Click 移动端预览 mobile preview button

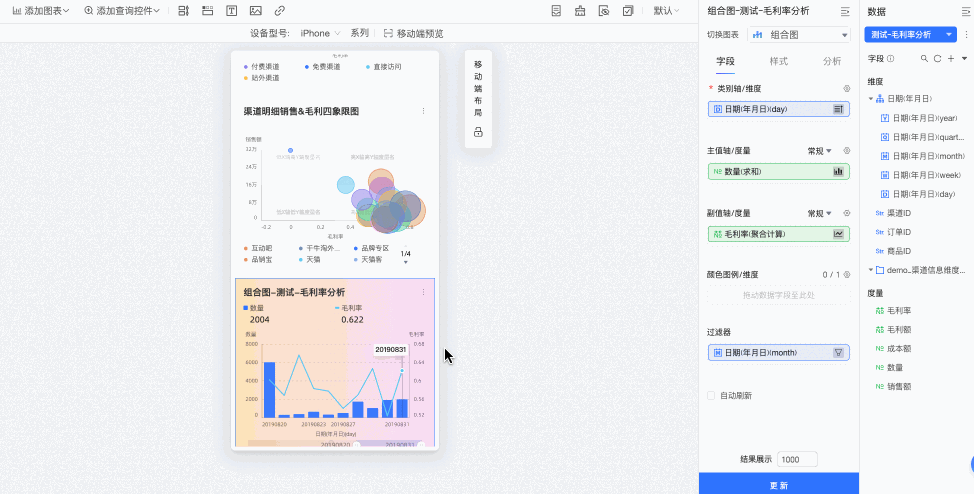click(x=414, y=34)
